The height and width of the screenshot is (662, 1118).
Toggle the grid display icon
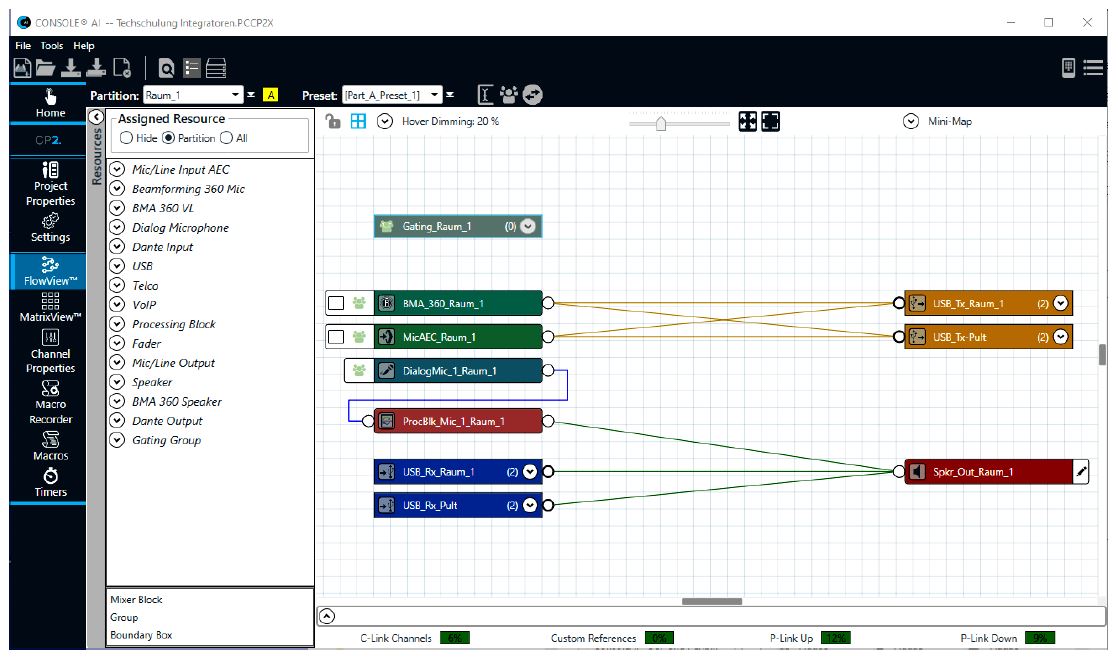click(x=358, y=121)
